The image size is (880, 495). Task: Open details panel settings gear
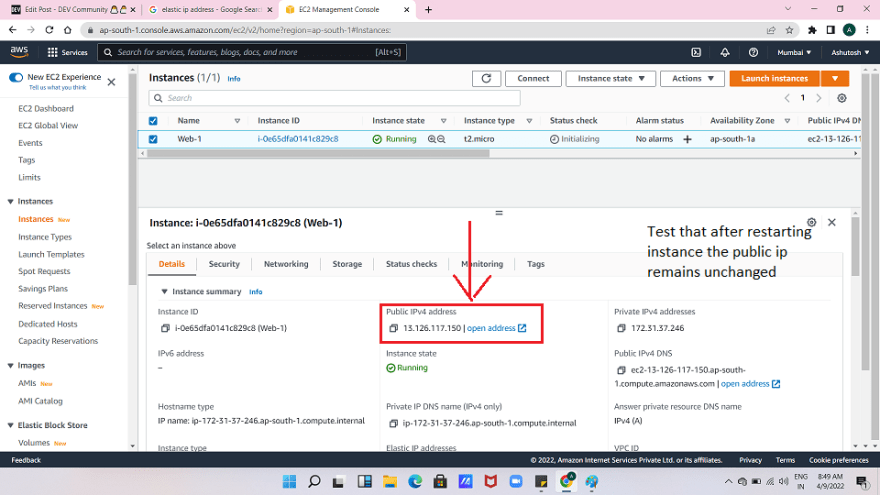coord(811,222)
